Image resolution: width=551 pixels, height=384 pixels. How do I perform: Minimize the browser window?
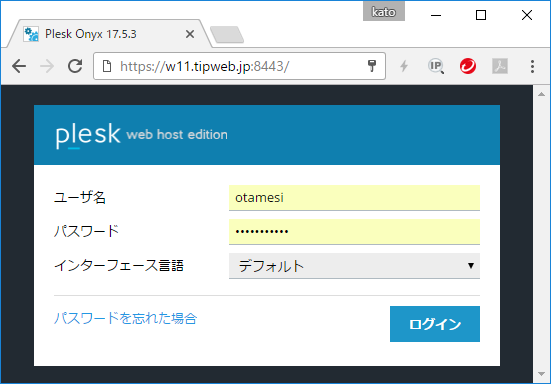(x=436, y=15)
